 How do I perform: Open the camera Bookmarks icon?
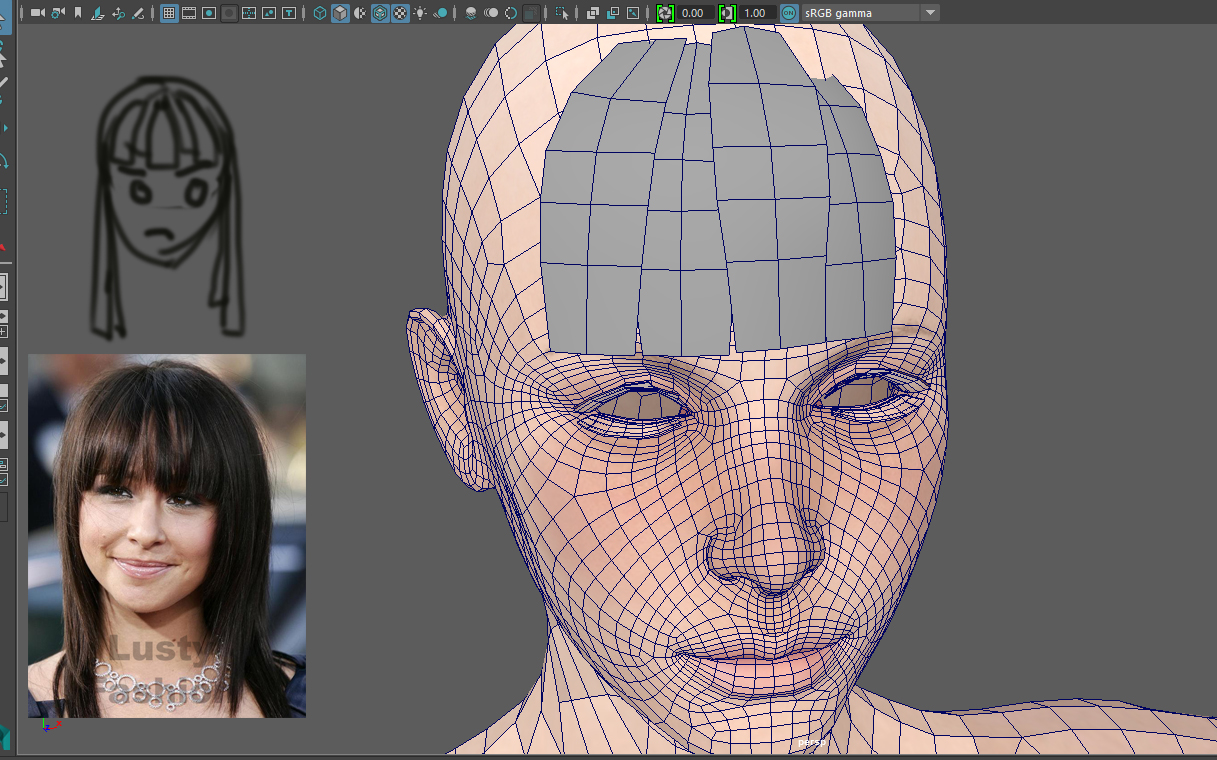78,13
